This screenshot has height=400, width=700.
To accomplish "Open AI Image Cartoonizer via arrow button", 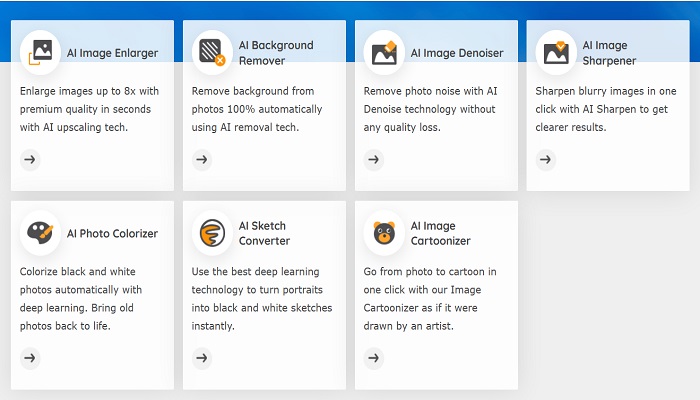I will (374, 358).
